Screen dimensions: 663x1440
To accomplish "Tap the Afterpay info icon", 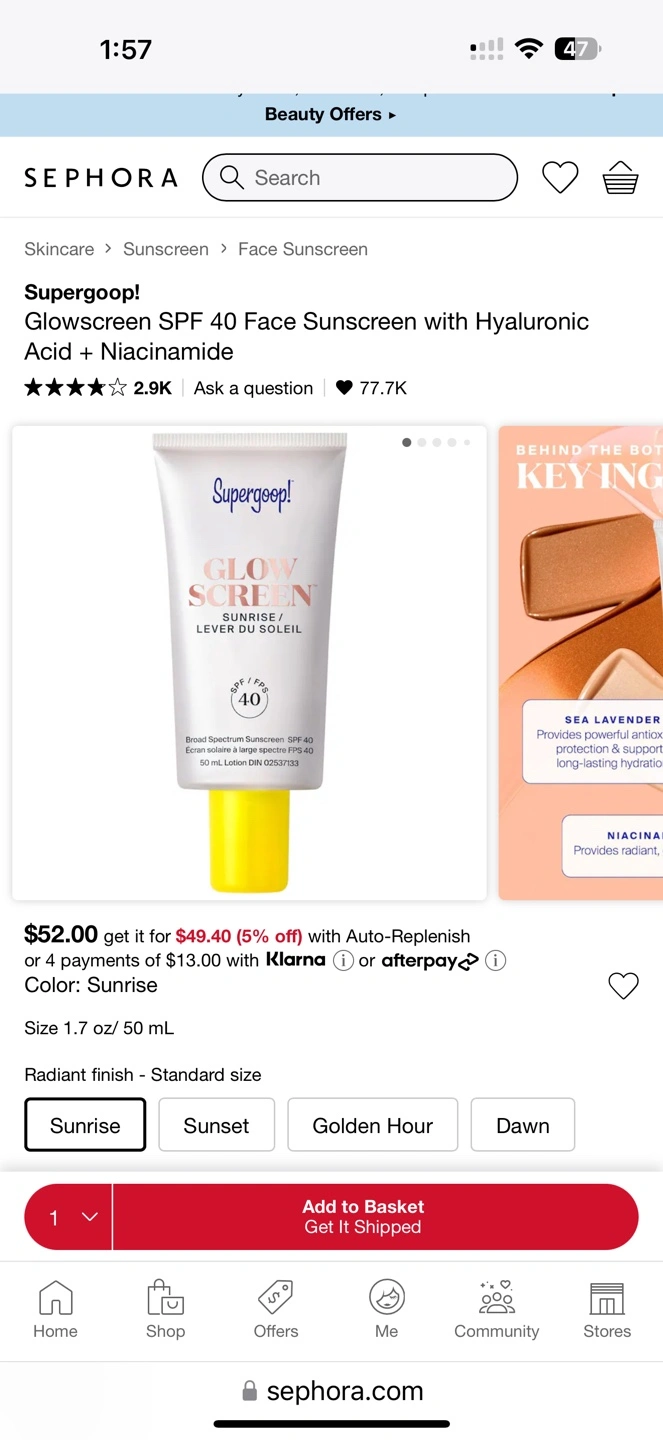I will coord(495,961).
